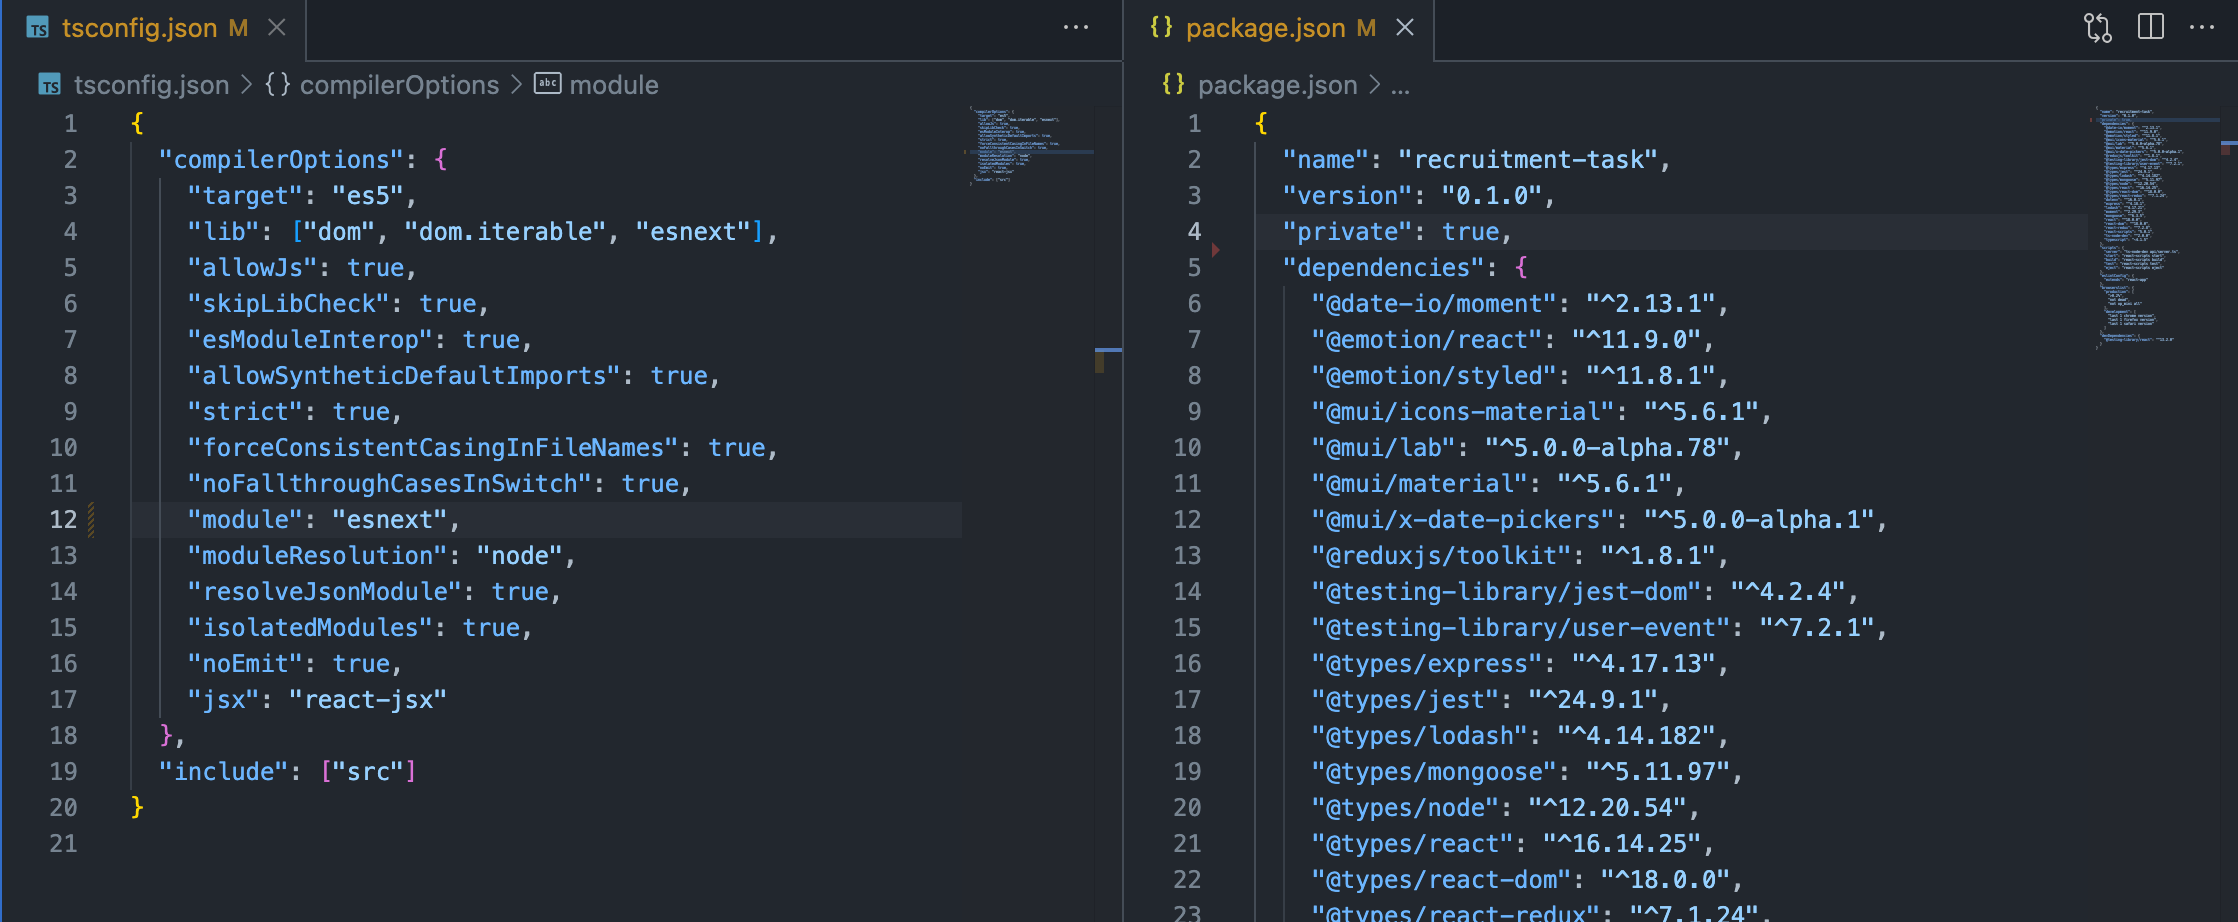Screen dimensions: 2238x922
Task: Click the "@types/express" dependency
Action: point(1427,664)
